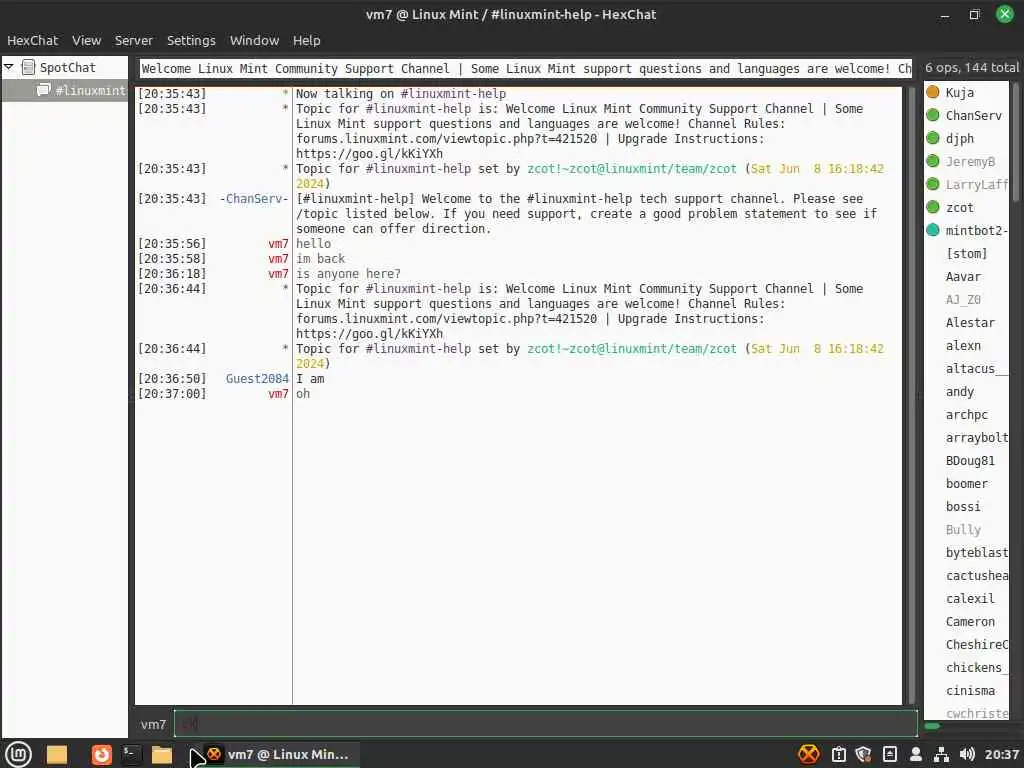Click the user account tray icon

coord(916,754)
